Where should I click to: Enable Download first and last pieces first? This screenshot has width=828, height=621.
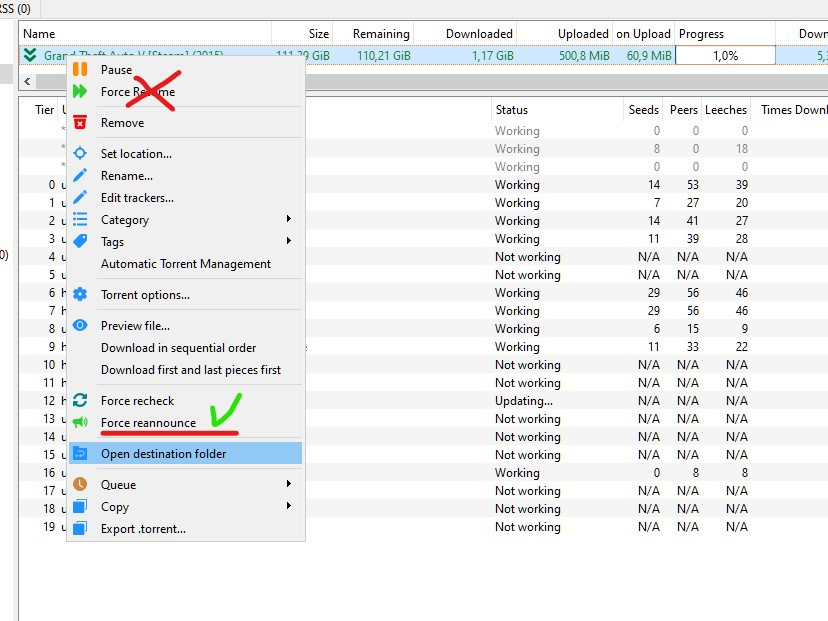190,370
